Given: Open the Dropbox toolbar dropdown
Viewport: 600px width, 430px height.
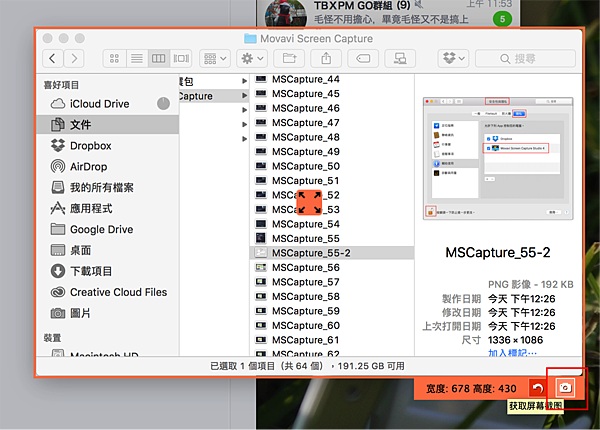Looking at the screenshot, I should coord(454,59).
